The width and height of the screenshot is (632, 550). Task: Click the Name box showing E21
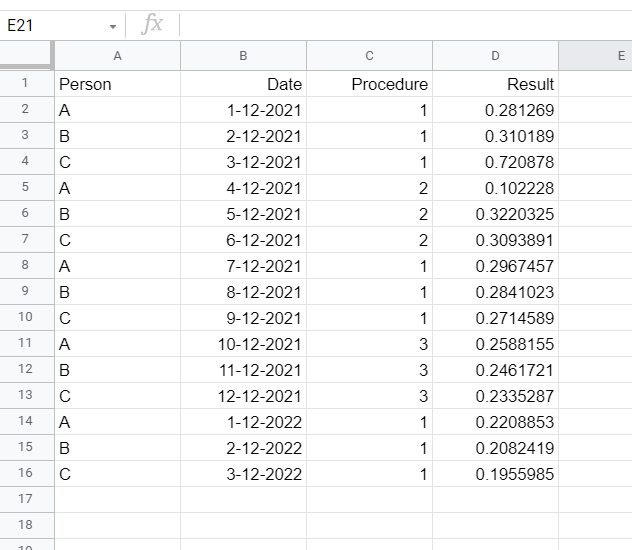coord(50,26)
